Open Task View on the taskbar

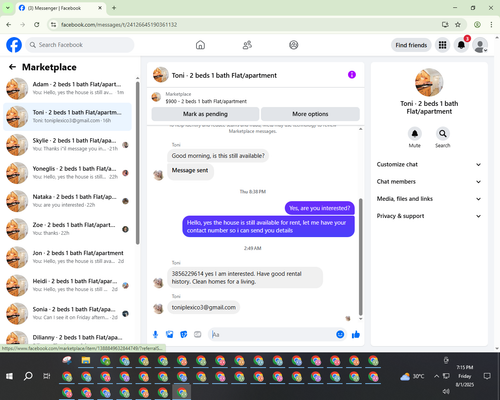point(47,376)
